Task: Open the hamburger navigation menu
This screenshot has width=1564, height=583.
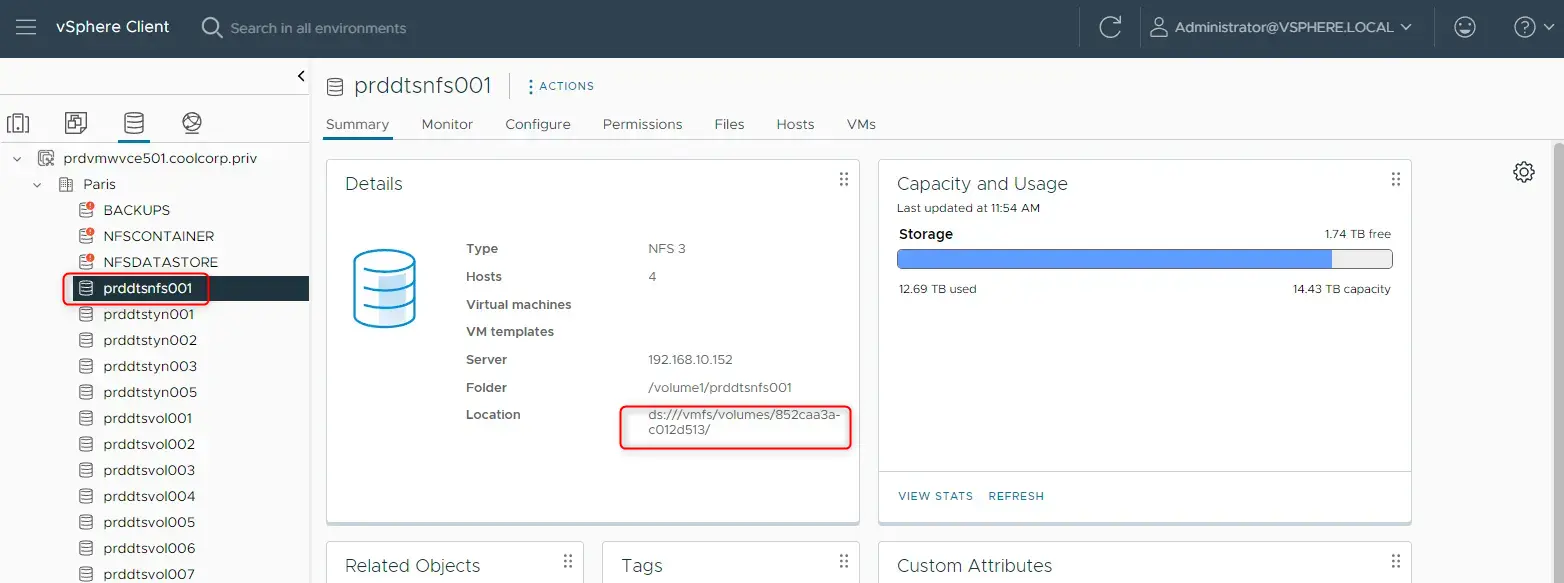Action: (26, 27)
